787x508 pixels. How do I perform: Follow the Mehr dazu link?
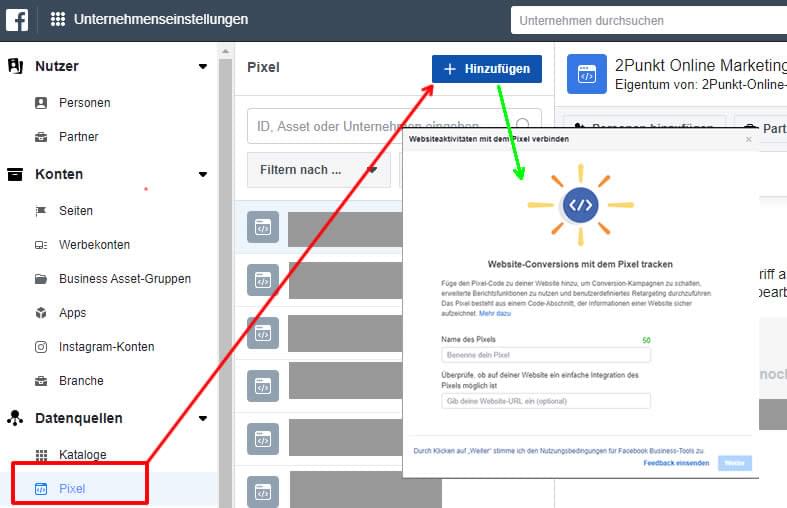pyautogui.click(x=495, y=313)
